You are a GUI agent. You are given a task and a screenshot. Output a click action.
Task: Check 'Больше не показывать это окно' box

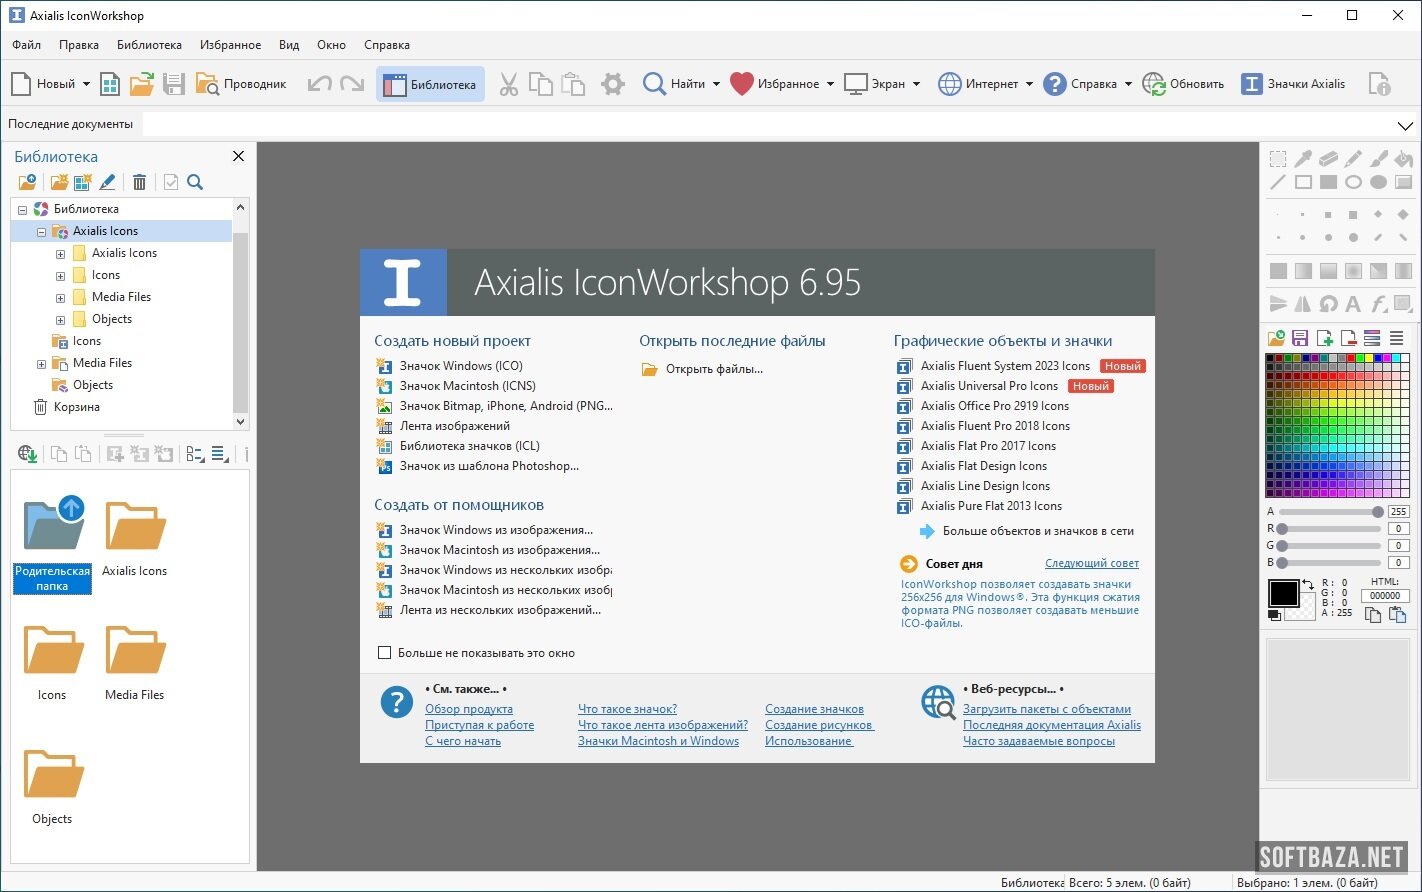click(384, 653)
